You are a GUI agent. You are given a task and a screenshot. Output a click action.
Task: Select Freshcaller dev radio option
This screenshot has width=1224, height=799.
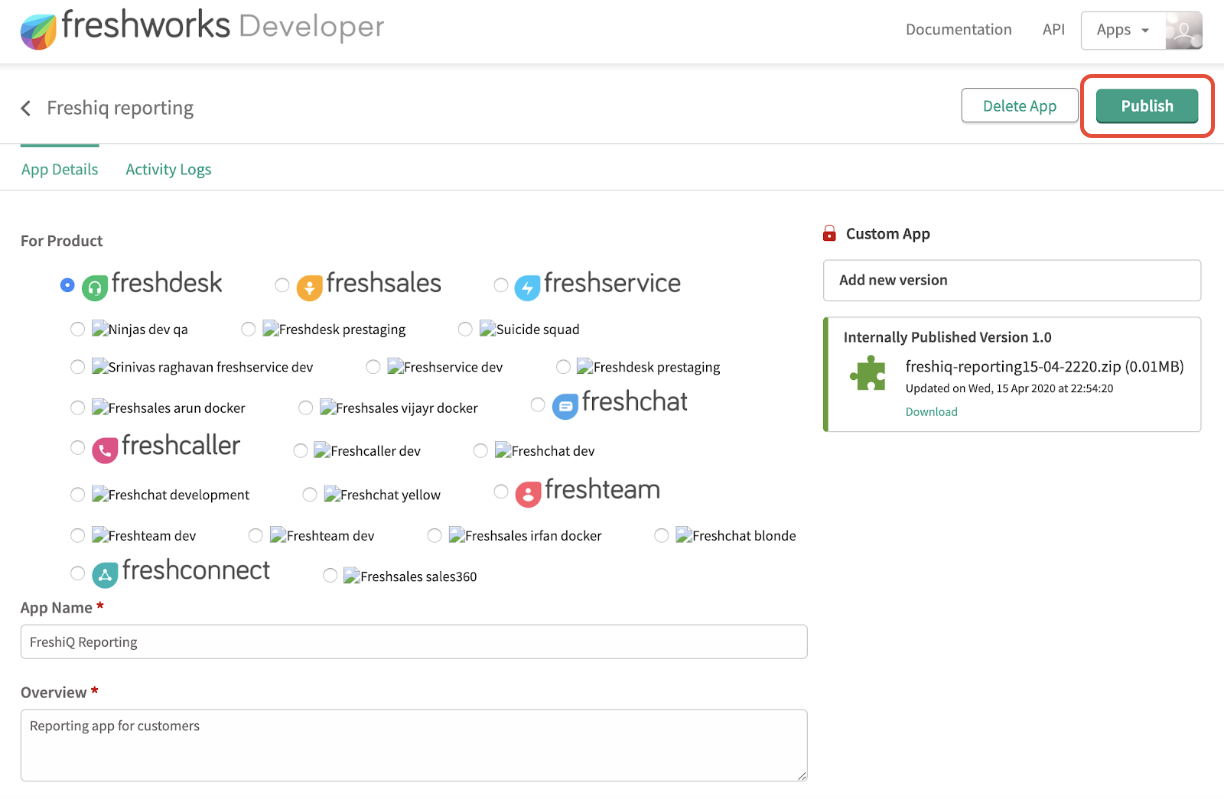pyautogui.click(x=300, y=450)
